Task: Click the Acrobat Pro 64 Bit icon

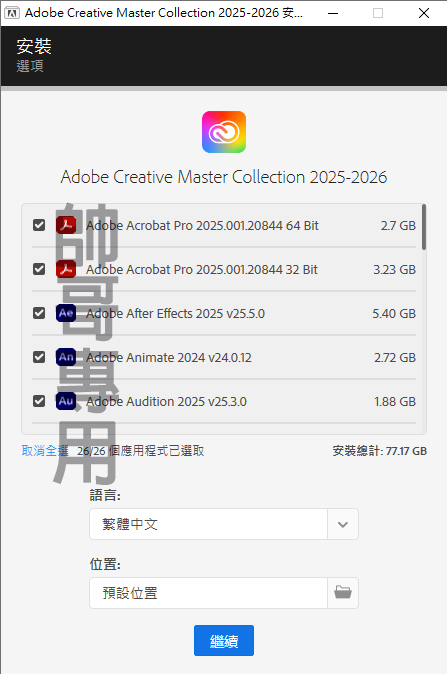Action: click(66, 225)
